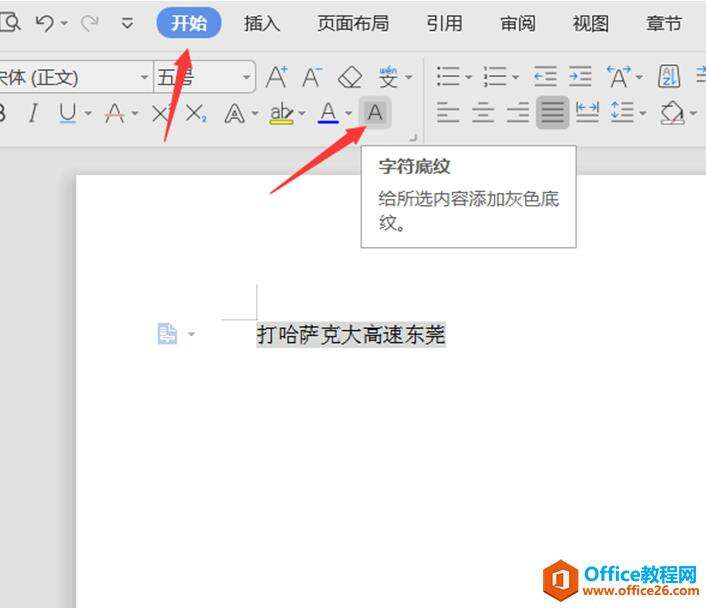The width and height of the screenshot is (706, 608).
Task: Expand the Chinese layout dropdown arrow
Action: tap(639, 77)
